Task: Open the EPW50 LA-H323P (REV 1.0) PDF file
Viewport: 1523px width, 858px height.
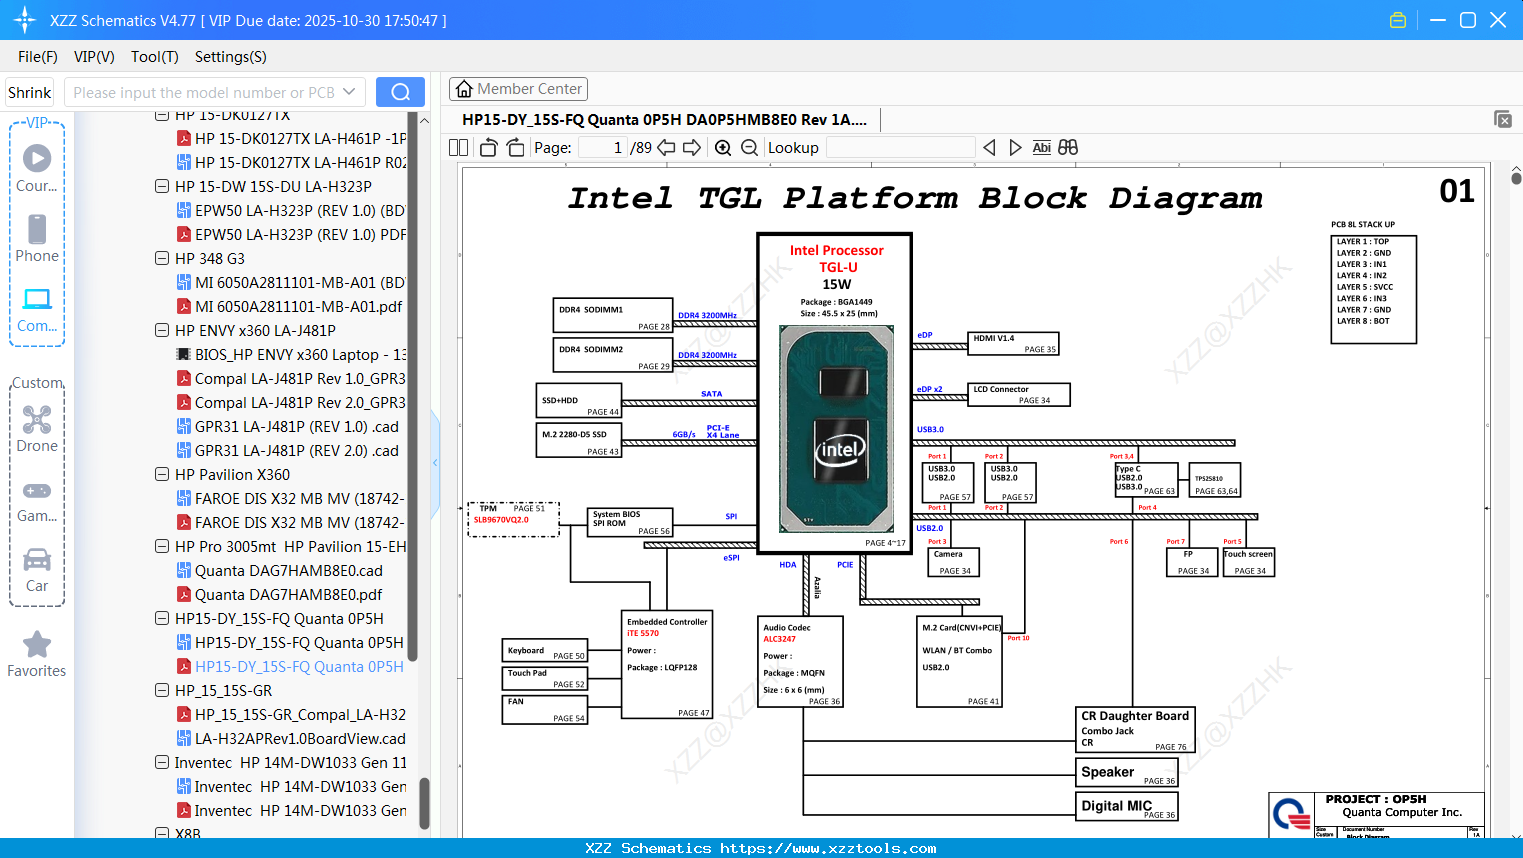Action: [291, 235]
